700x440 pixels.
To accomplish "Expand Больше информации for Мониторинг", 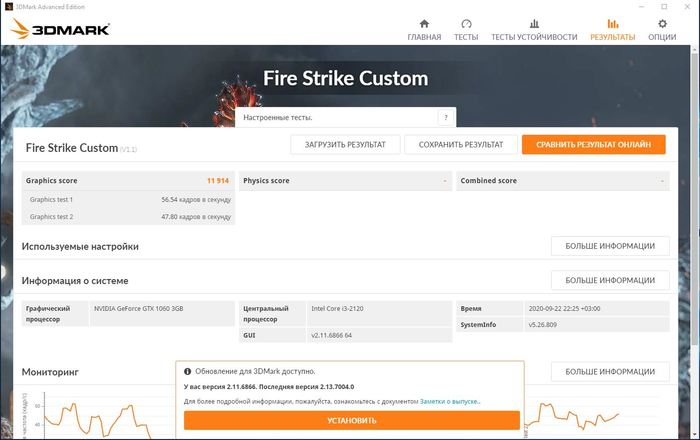I will pos(610,372).
